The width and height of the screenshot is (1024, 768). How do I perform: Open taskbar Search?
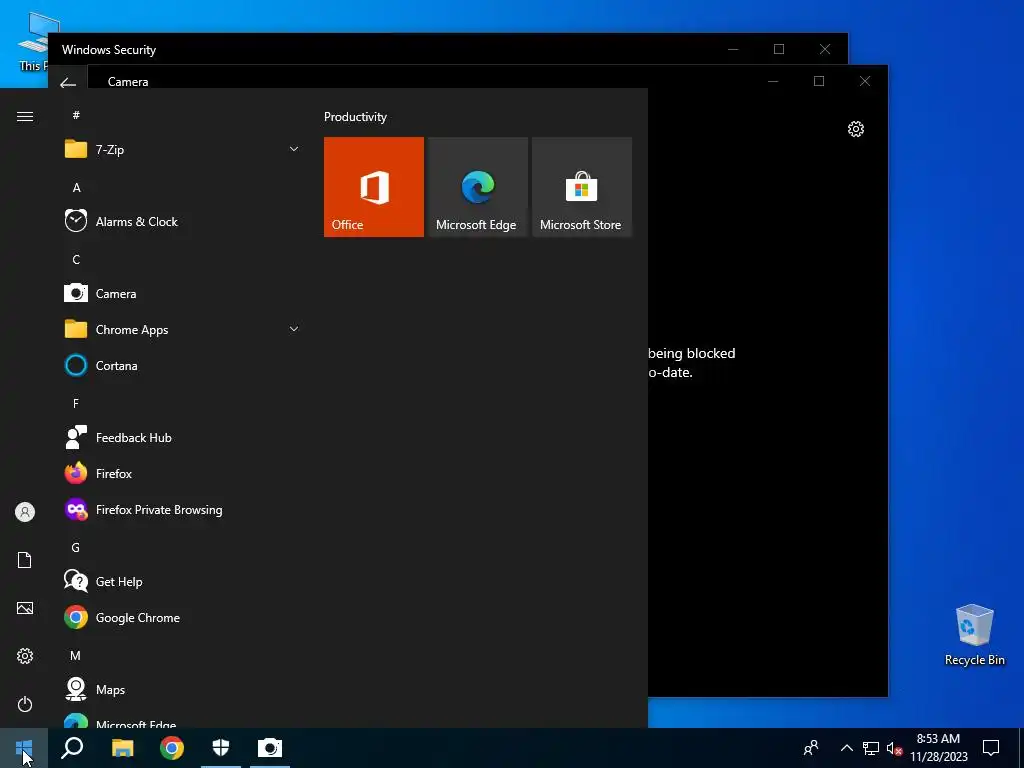coord(72,748)
